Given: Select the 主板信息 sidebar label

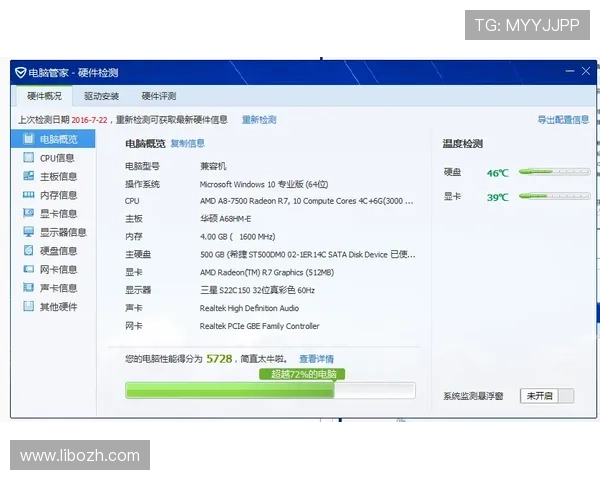Looking at the screenshot, I should coord(59,176).
